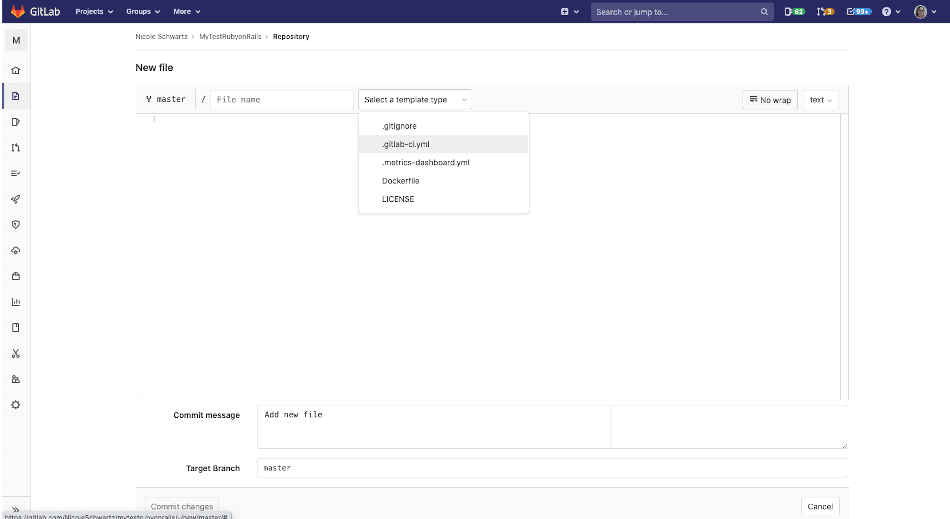Click the Merge Requests sidebar icon
The height and width of the screenshot is (519, 950).
[x=15, y=147]
